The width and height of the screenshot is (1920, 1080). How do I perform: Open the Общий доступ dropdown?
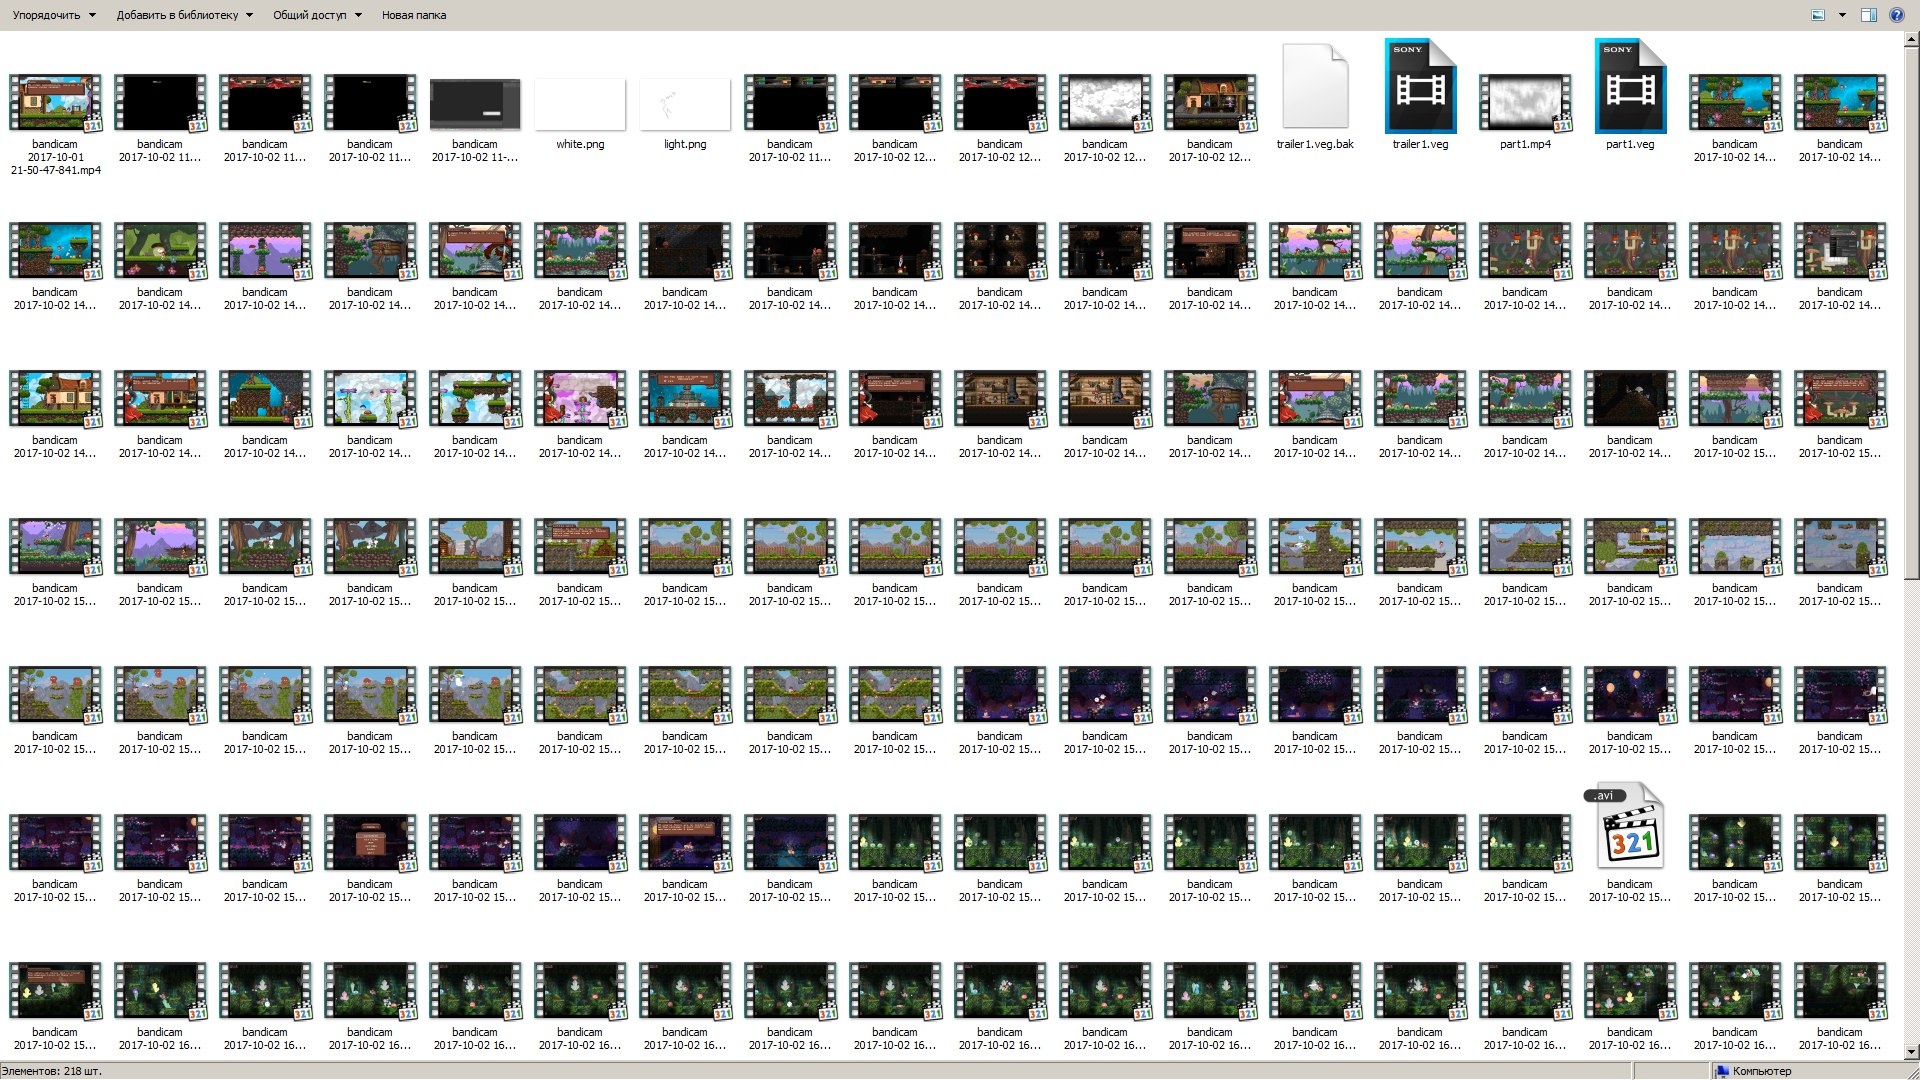point(317,15)
